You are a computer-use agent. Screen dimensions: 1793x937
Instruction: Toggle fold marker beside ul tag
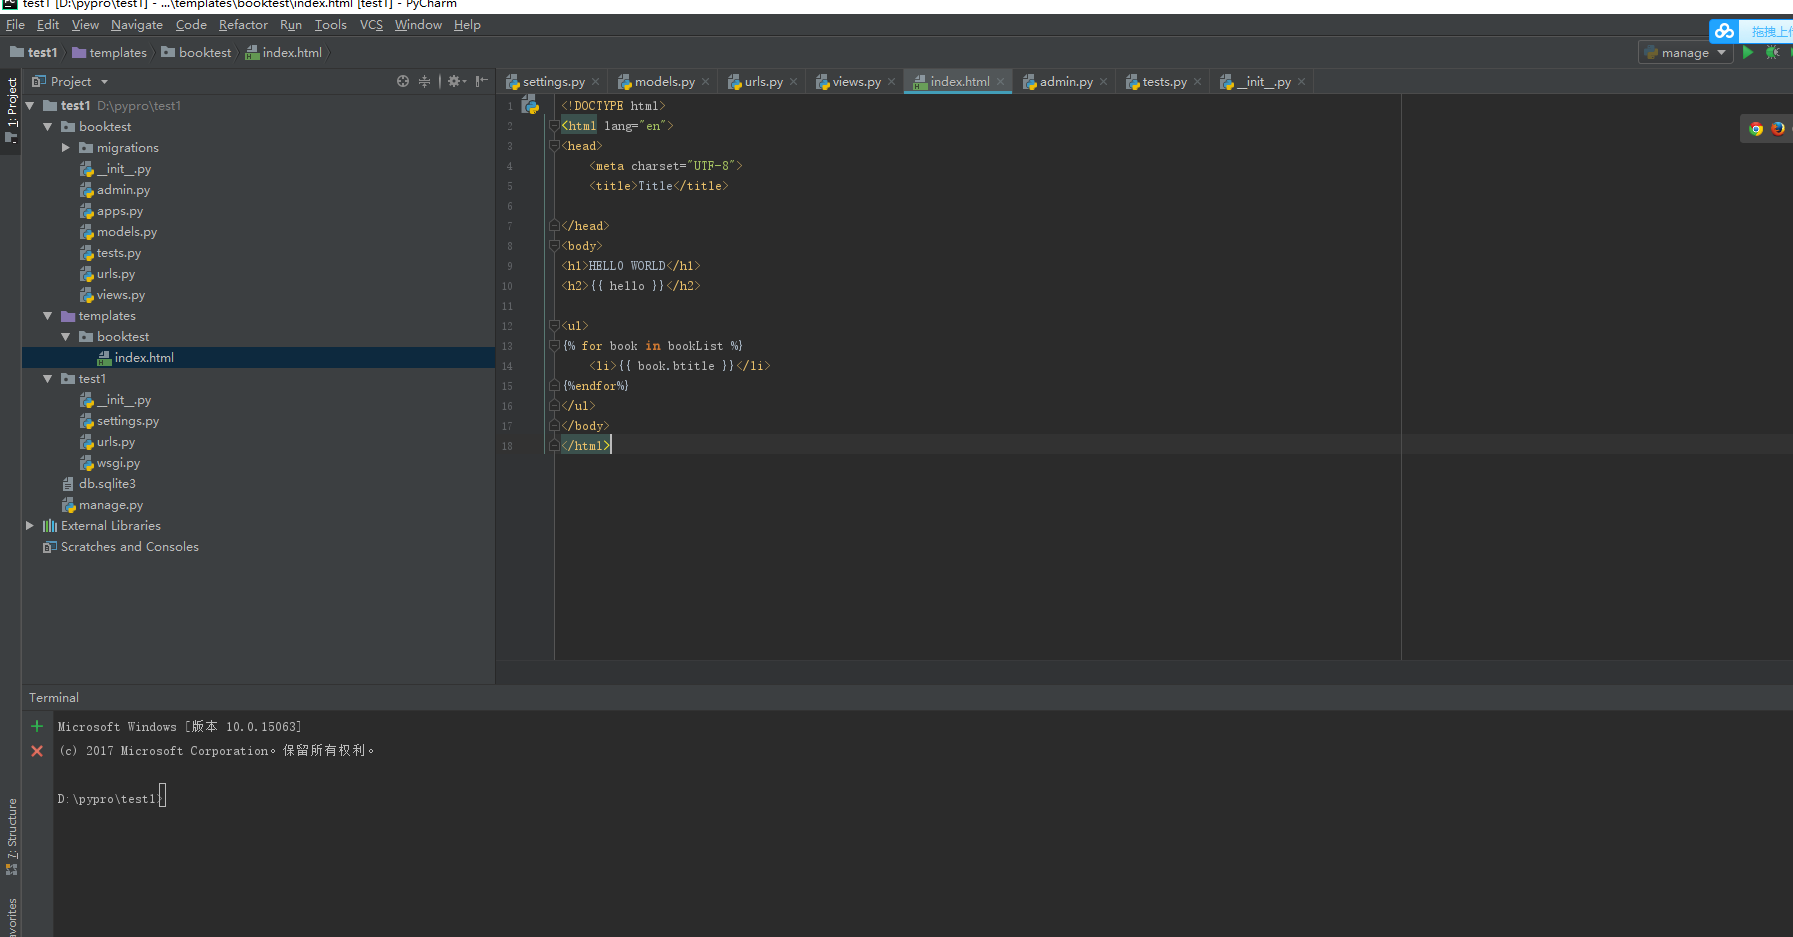point(554,326)
